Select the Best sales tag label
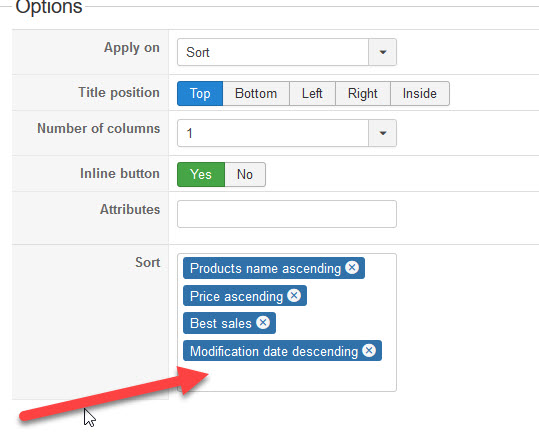The image size is (539, 440). pos(221,323)
